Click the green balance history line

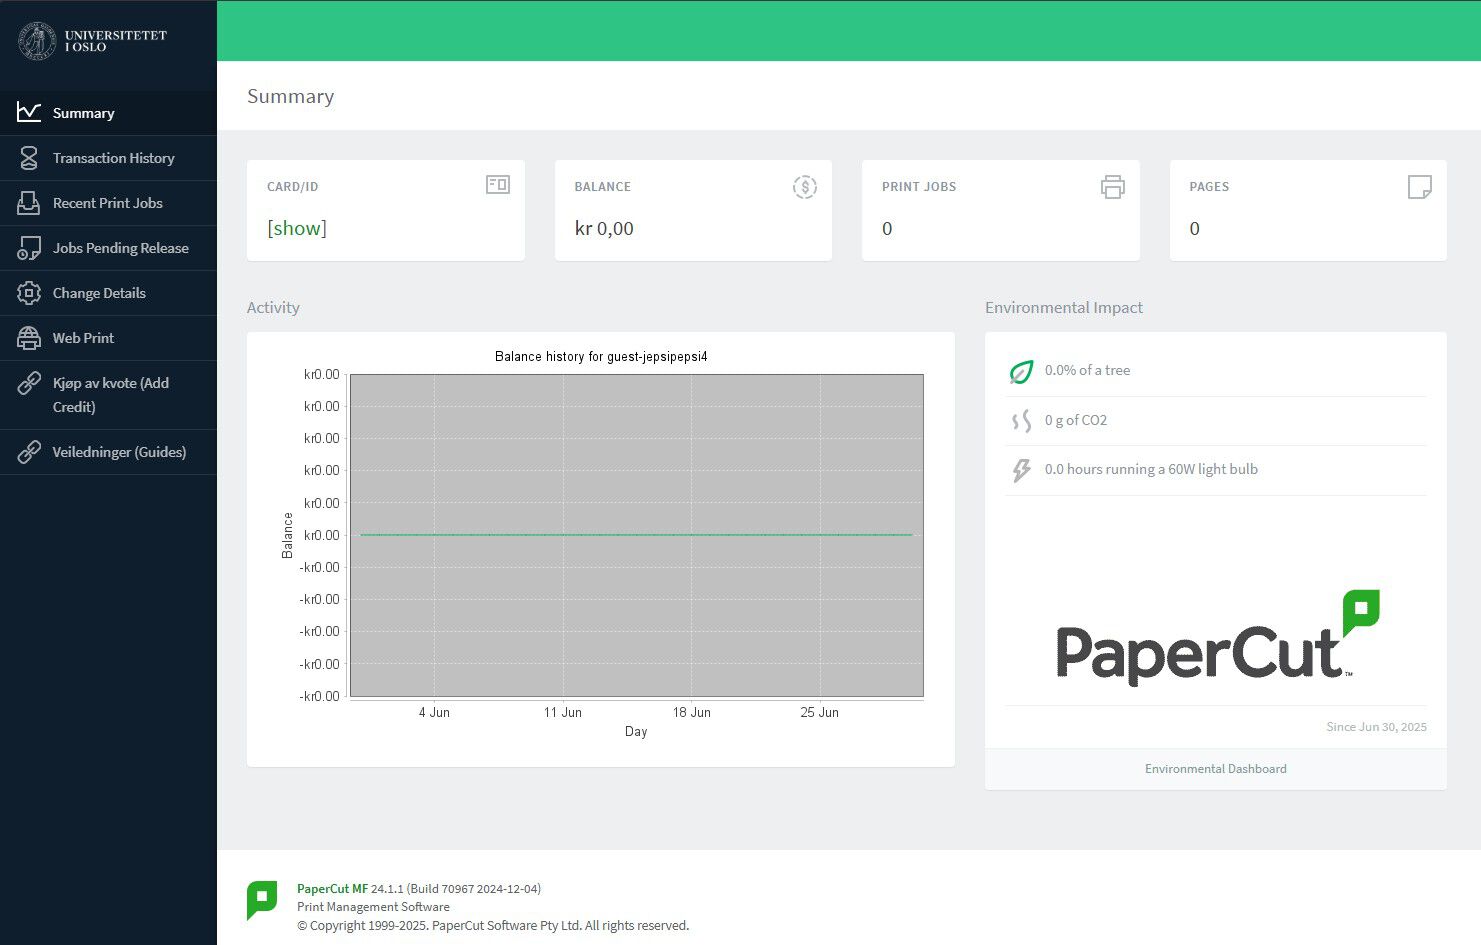tap(636, 535)
